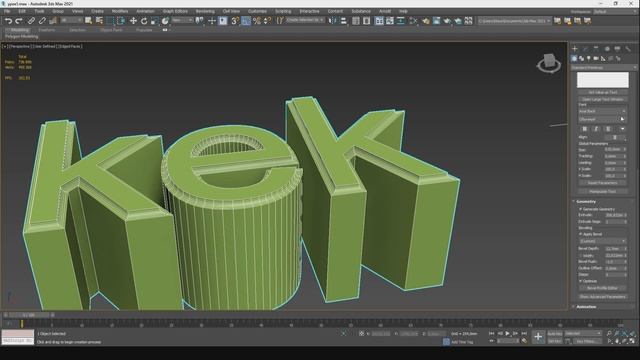Open the Modifiers menu
Screen dimensions: 640x360
(120, 11)
